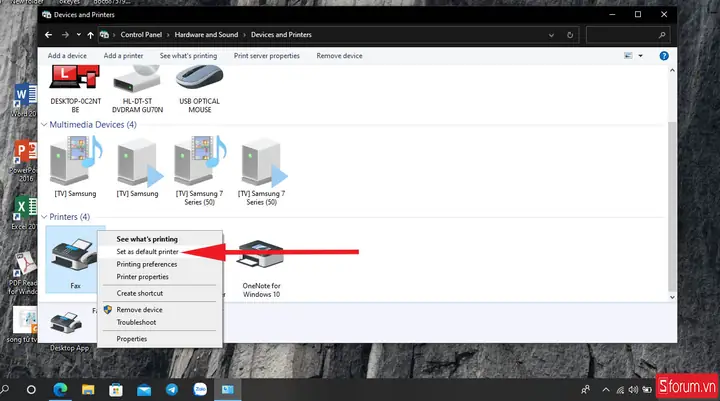Open network status in system tray
720x401 pixels.
click(620, 390)
